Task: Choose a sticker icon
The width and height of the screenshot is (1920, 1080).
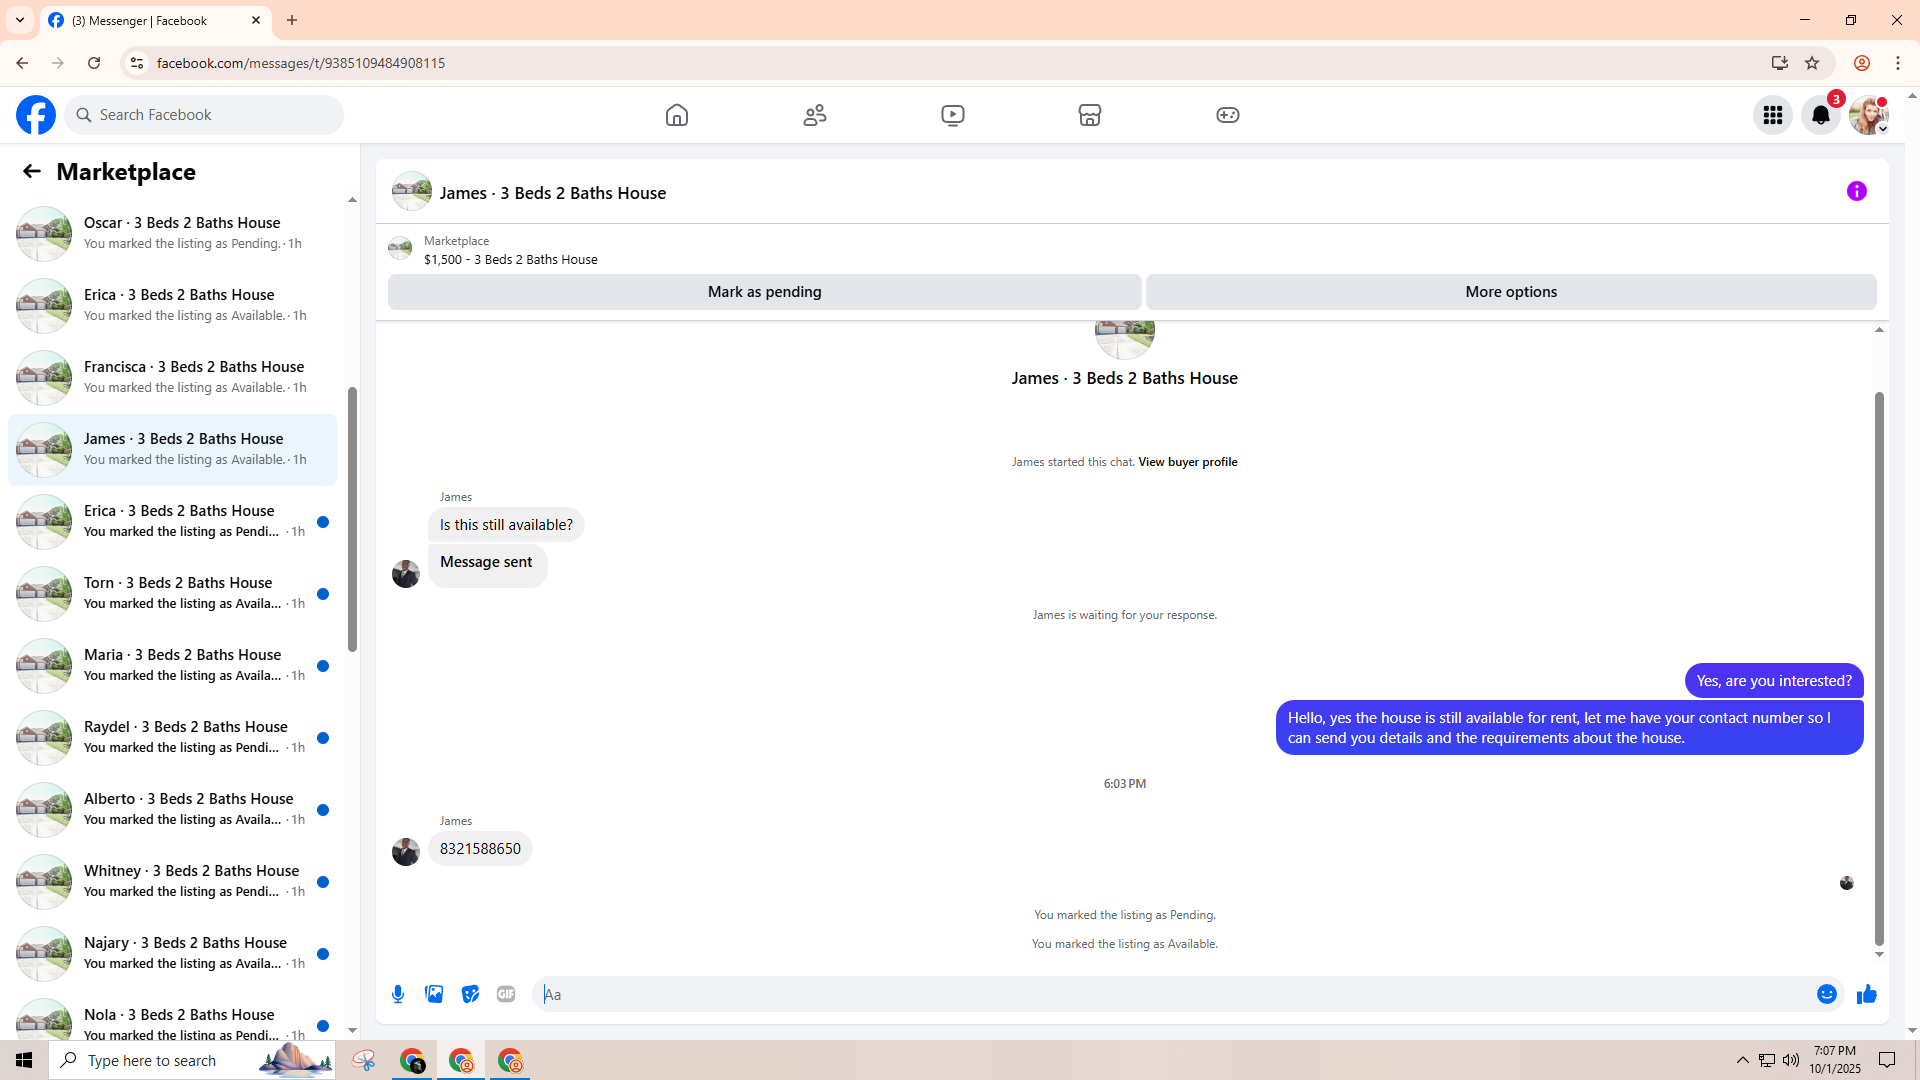Action: coord(470,994)
